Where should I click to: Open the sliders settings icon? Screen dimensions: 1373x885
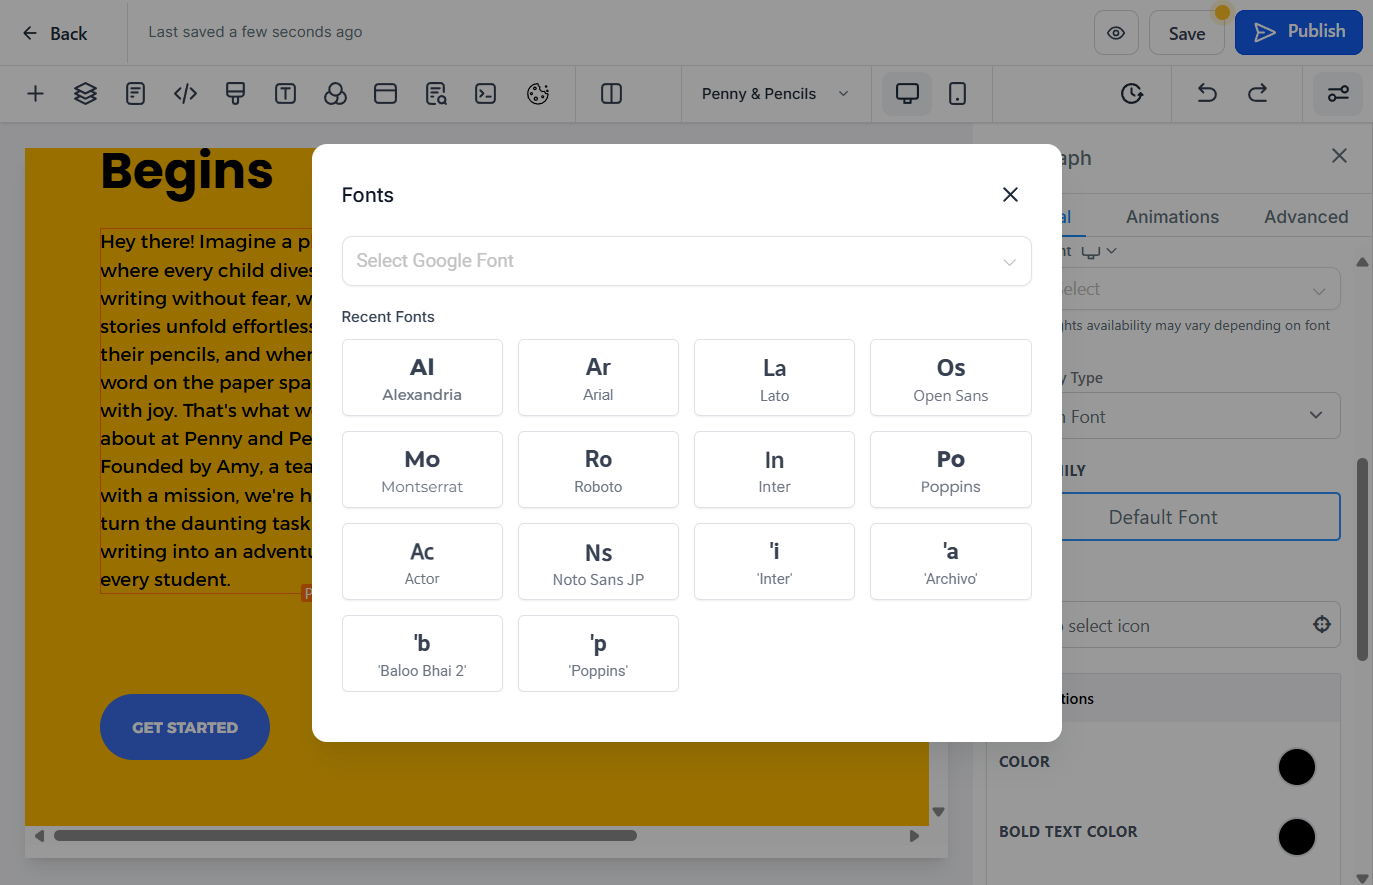(x=1338, y=94)
